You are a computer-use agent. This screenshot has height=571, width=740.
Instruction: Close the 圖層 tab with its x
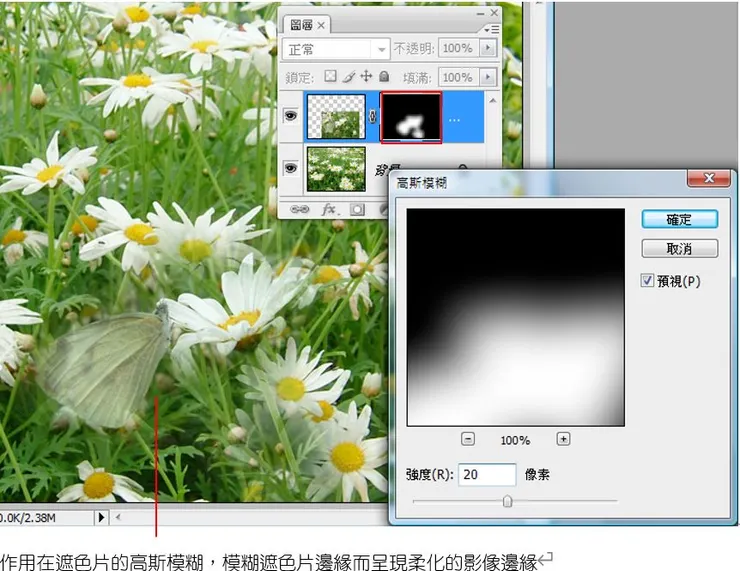[321, 25]
